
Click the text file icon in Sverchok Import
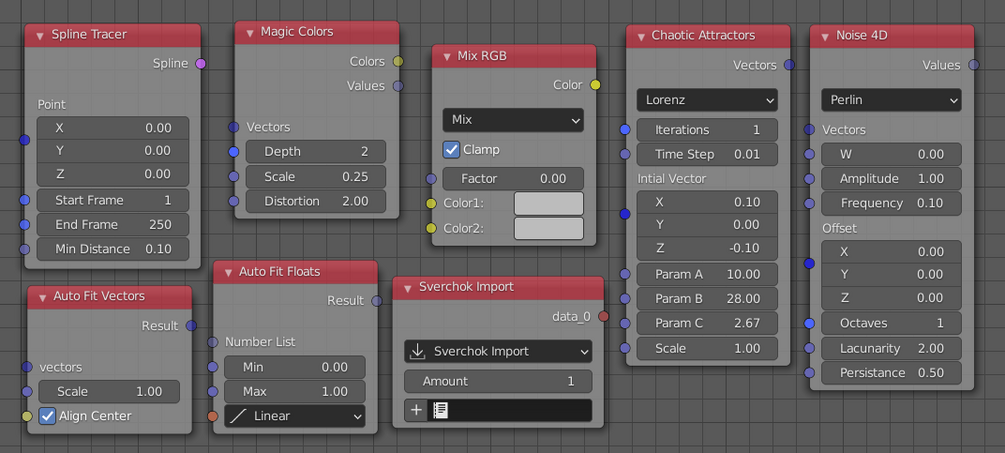tap(440, 410)
